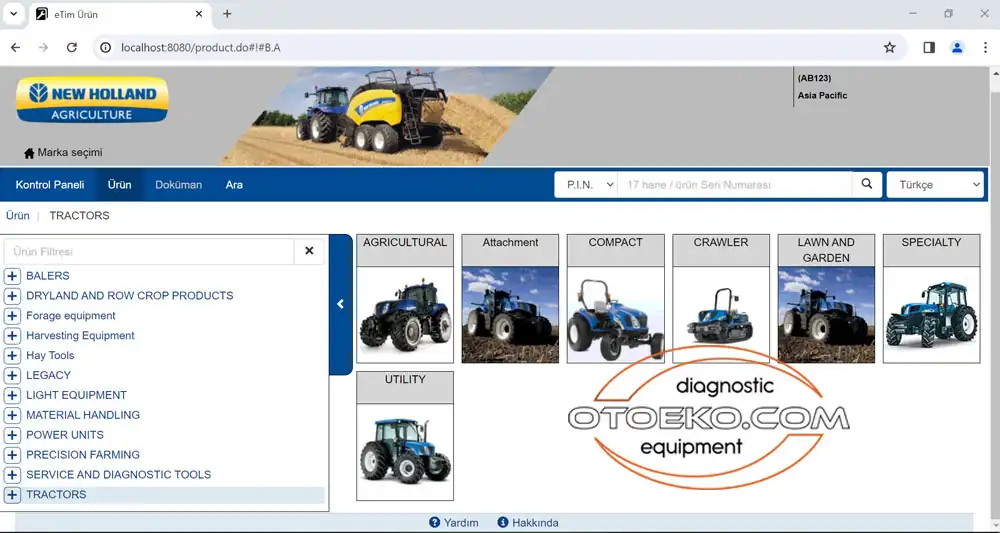Open the Türkçe language dropdown
Image resolution: width=1000 pixels, height=533 pixels.
click(x=934, y=185)
